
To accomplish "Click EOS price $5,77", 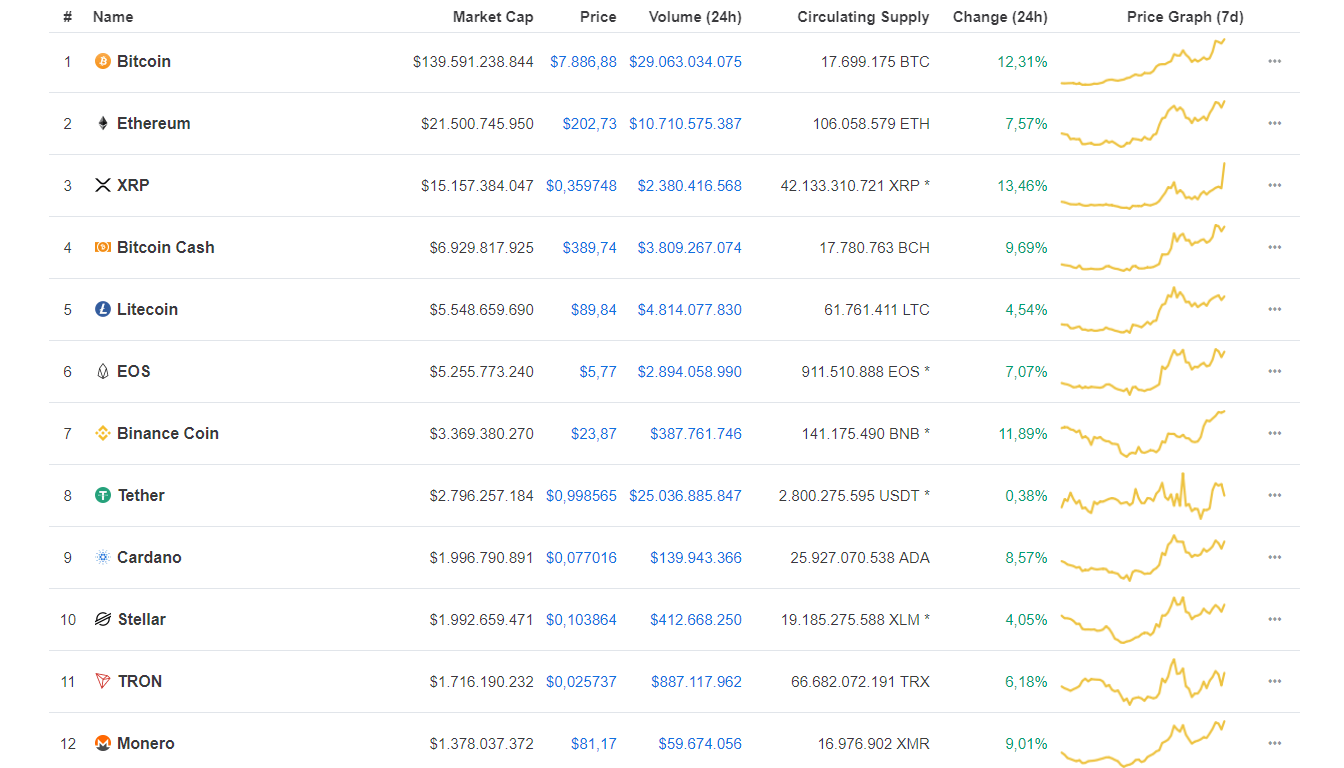I will [598, 372].
